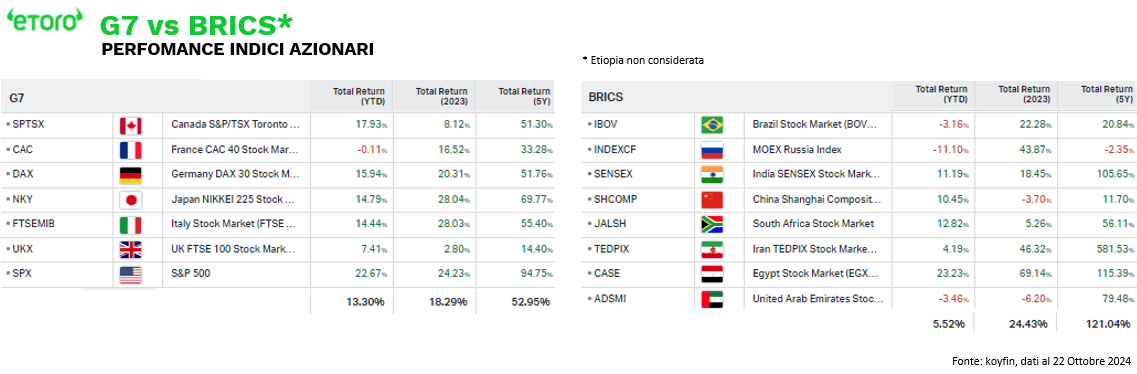The height and width of the screenshot is (374, 1137).
Task: Click the BRICS table header label
Action: click(605, 96)
